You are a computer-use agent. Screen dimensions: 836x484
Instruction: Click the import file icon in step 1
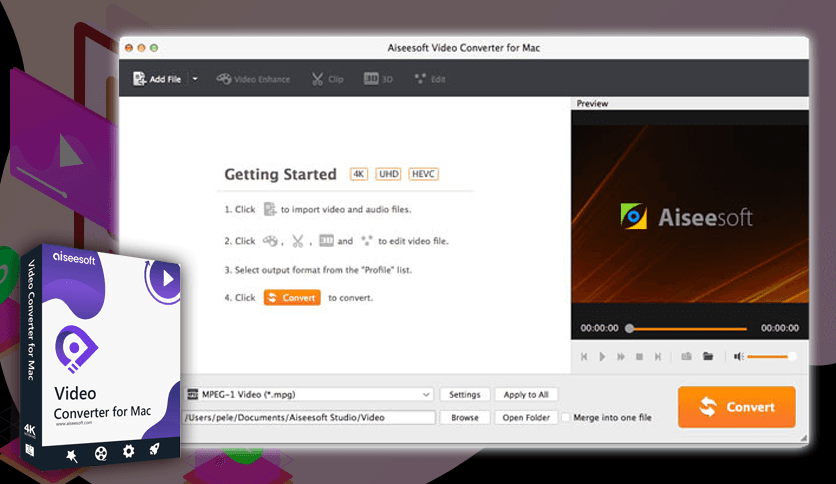click(270, 209)
